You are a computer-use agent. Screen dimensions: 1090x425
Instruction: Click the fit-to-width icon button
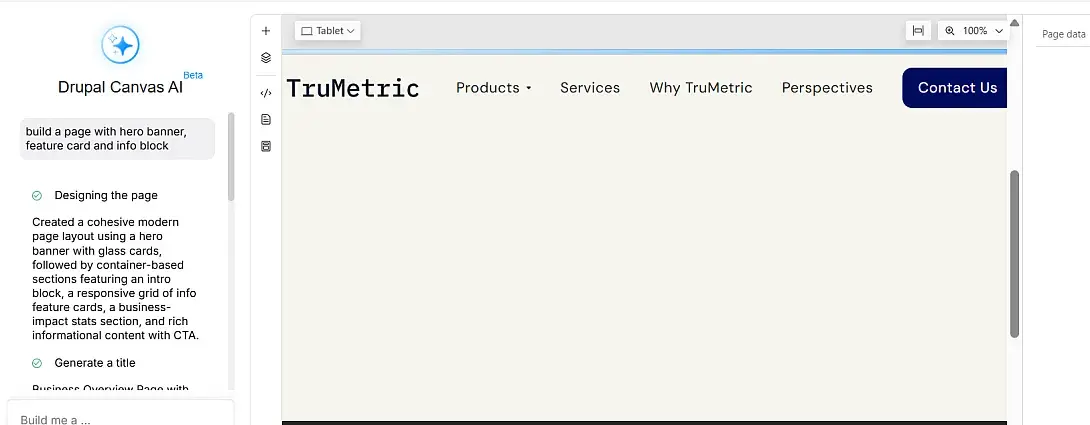pos(918,31)
